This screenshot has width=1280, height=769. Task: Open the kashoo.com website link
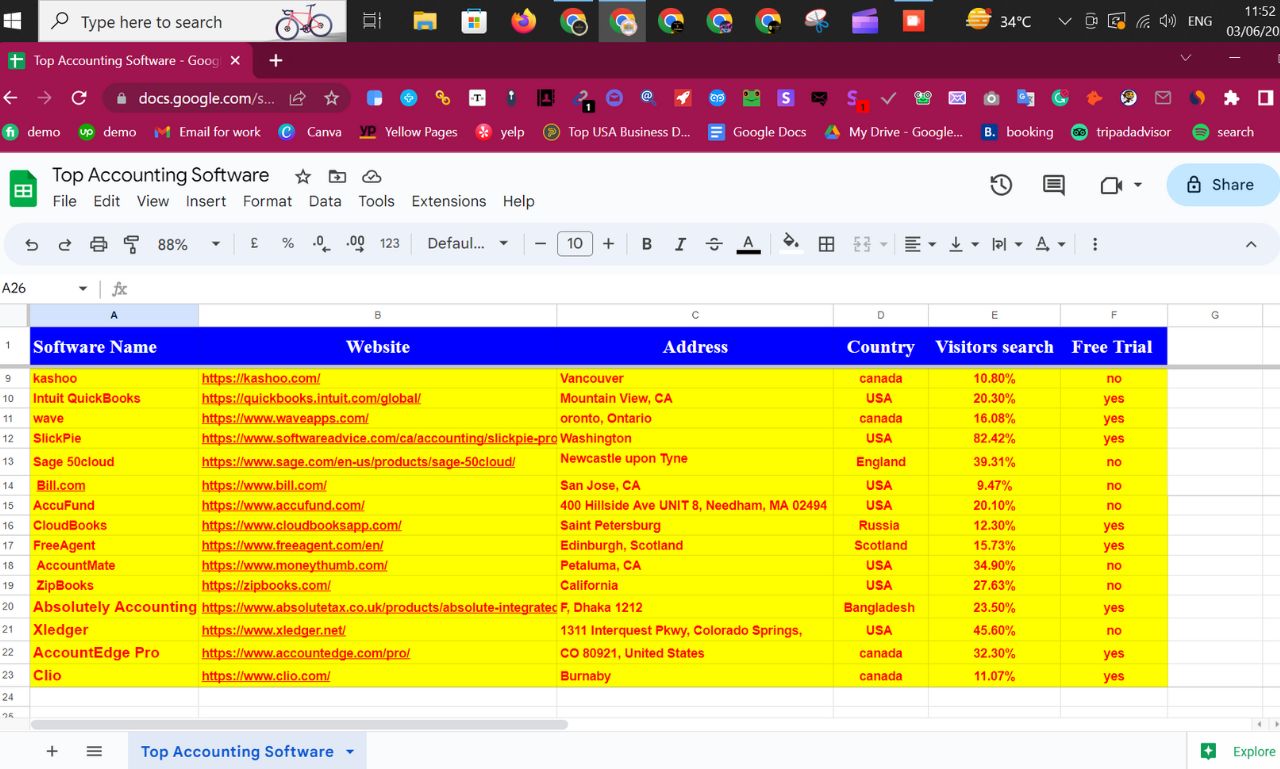click(261, 378)
